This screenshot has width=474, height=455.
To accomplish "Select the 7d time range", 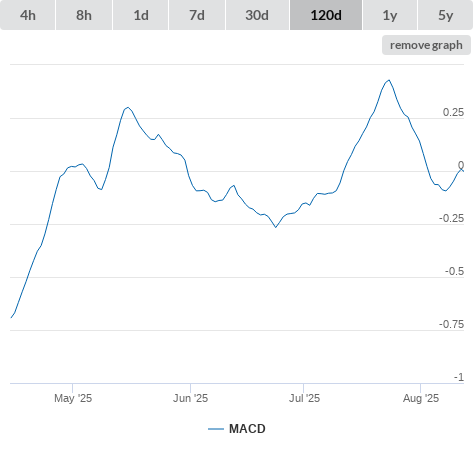I will (197, 15).
